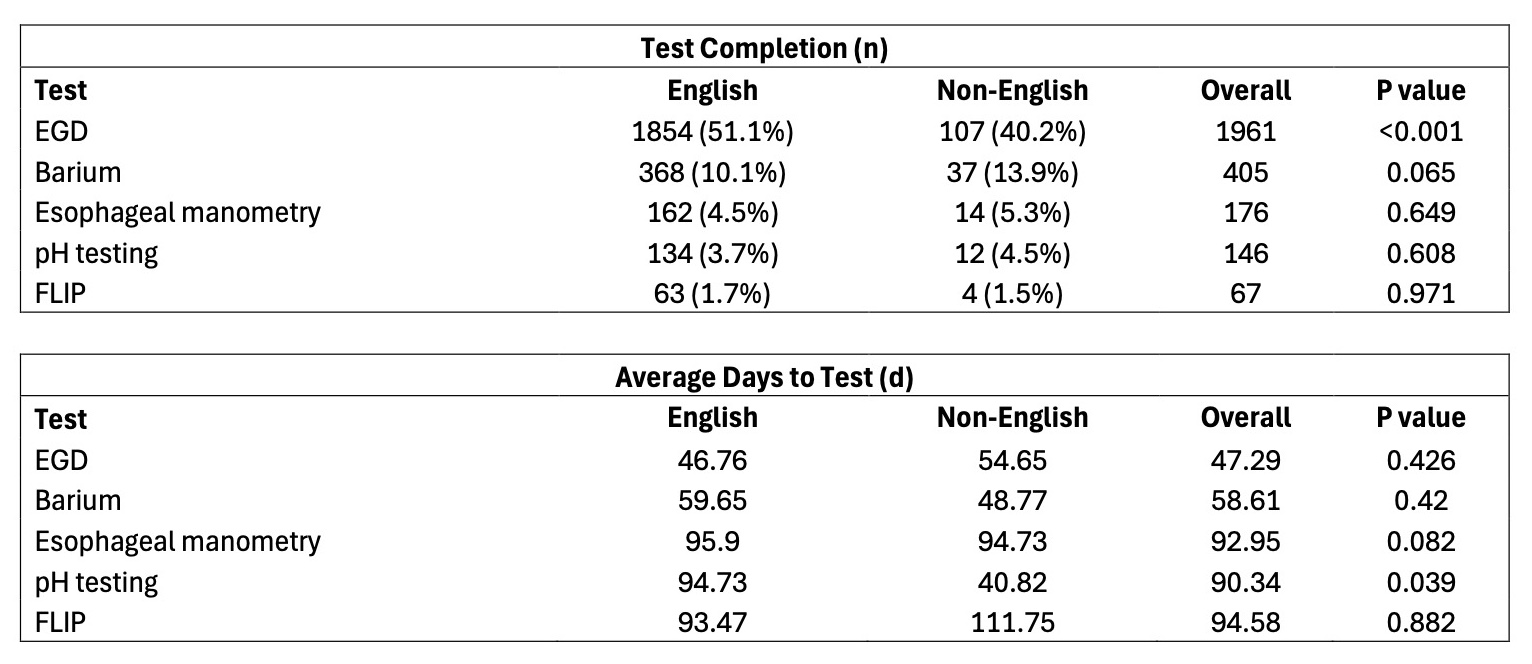Select the Non-English Barium value 48.77
1532x664 pixels.
coord(1012,501)
